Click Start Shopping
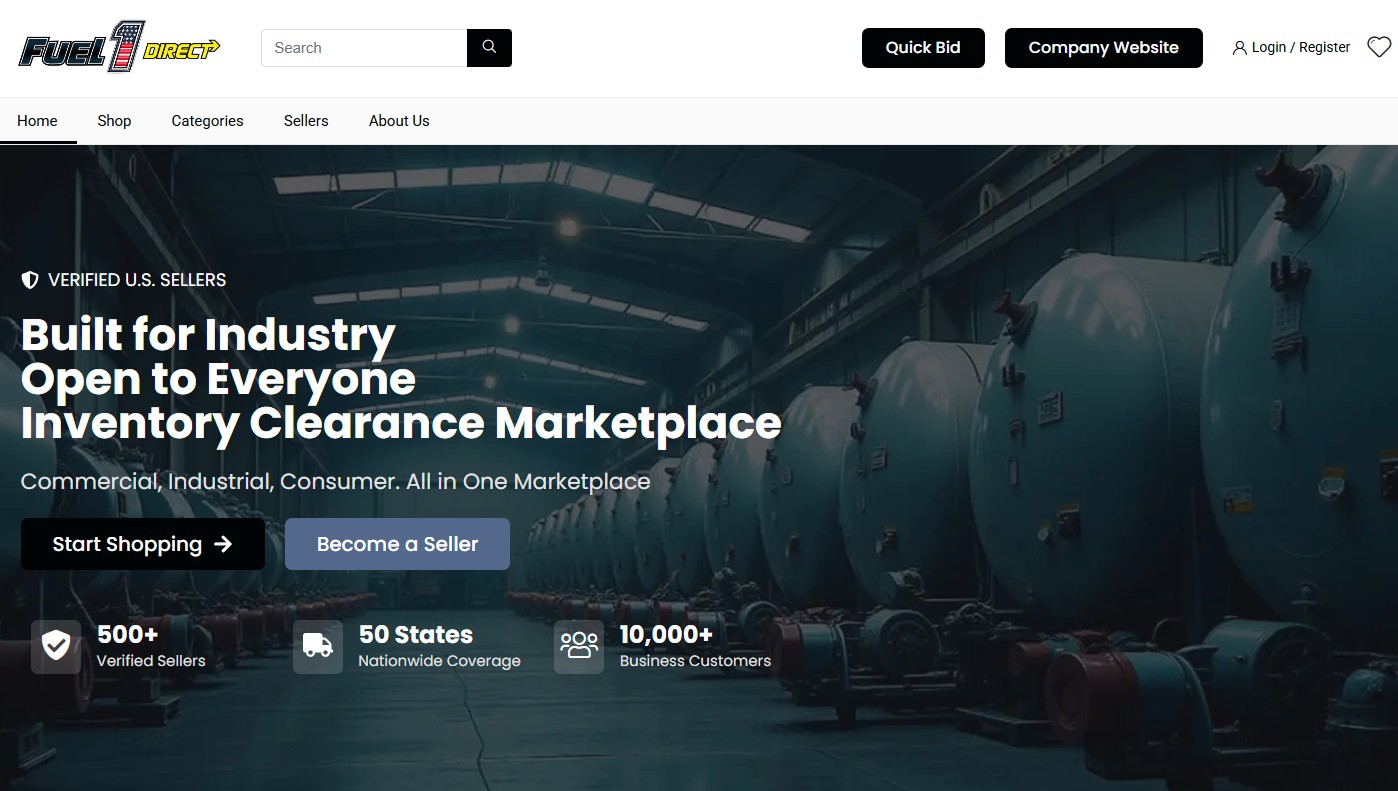The width and height of the screenshot is (1398, 791). [143, 544]
